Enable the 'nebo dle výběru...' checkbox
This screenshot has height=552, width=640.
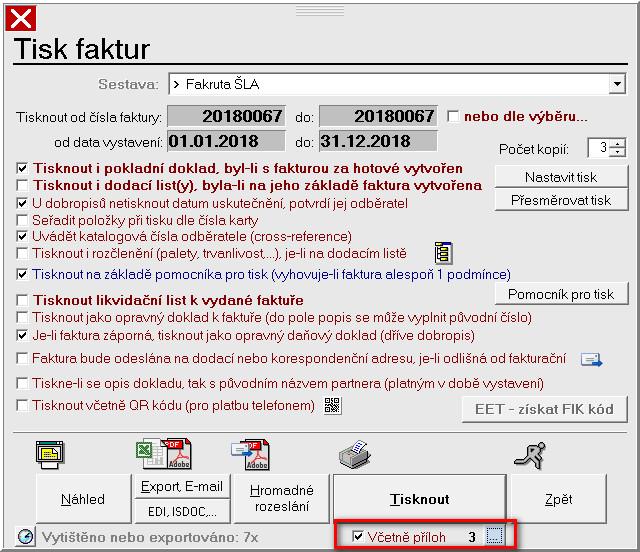click(x=453, y=116)
